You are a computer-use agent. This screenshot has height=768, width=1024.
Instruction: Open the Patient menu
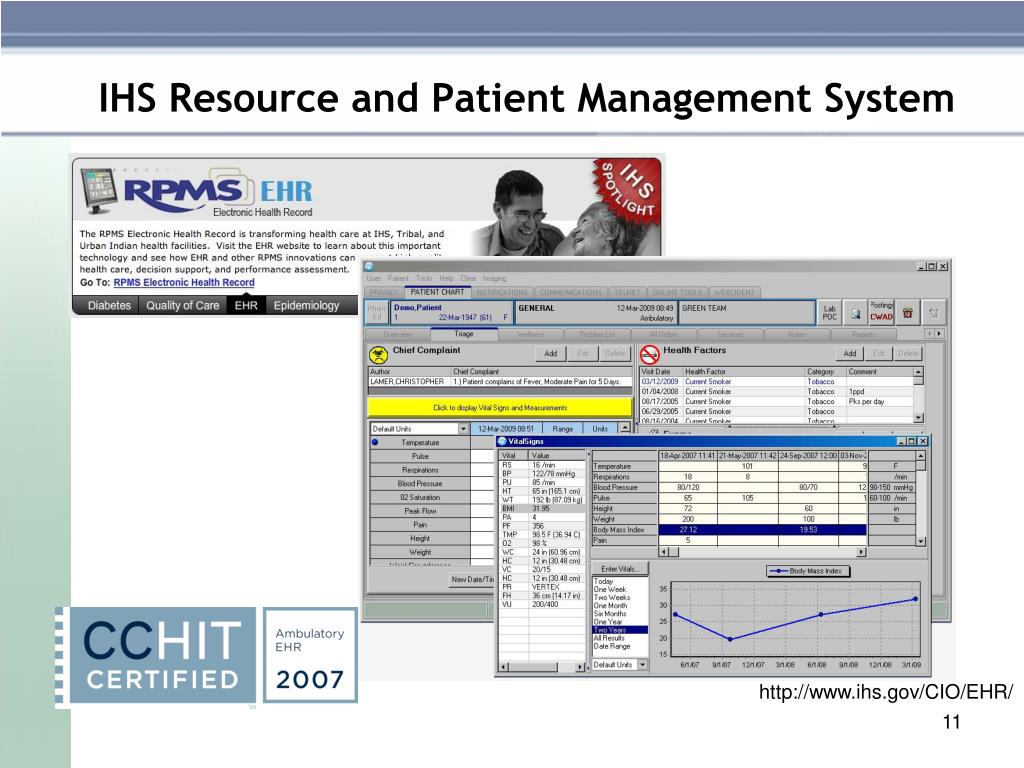pyautogui.click(x=398, y=278)
